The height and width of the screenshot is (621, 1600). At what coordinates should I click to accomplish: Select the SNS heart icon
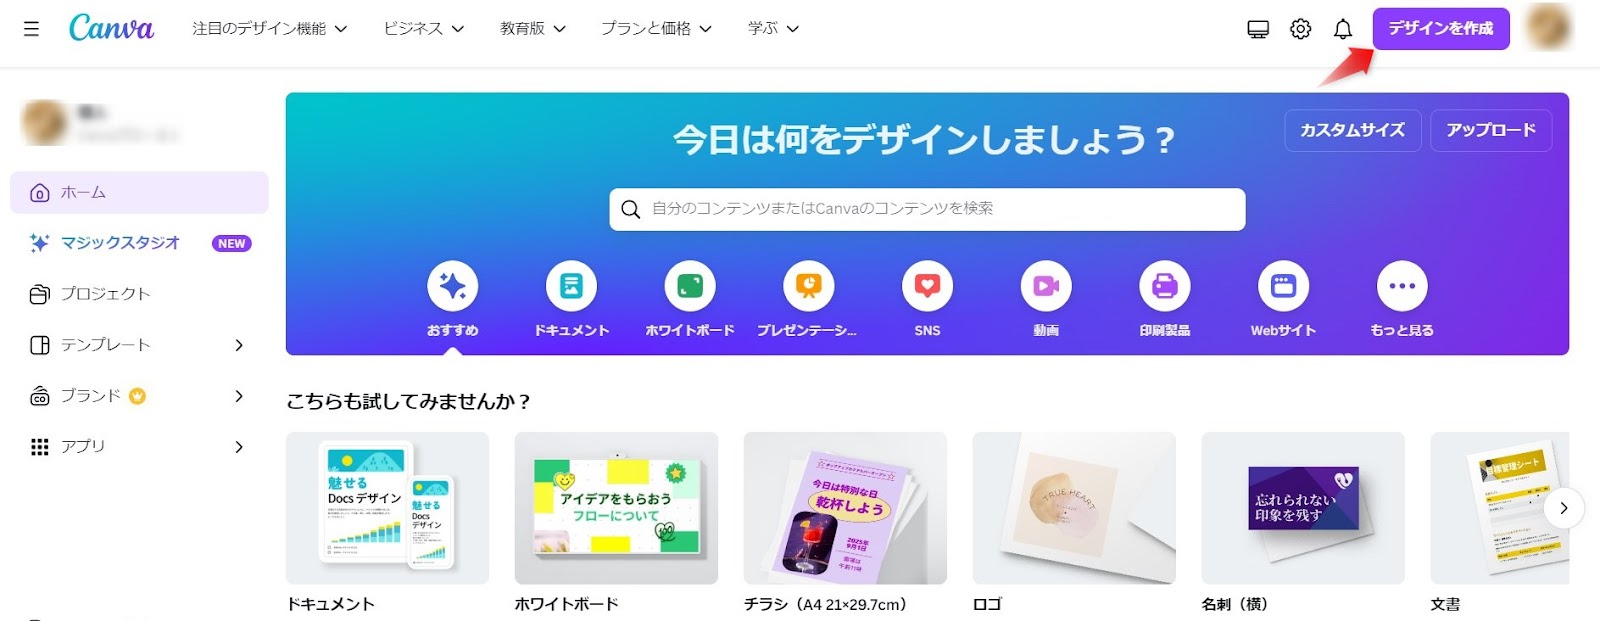pyautogui.click(x=927, y=286)
